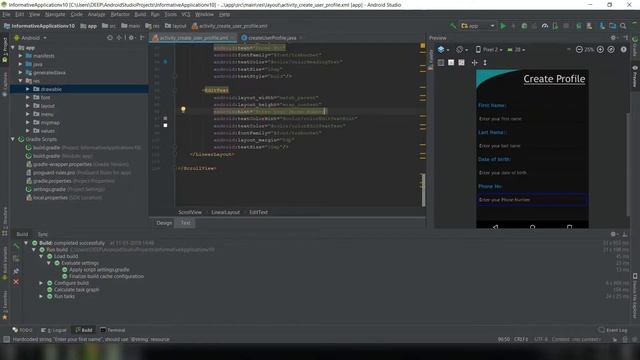
Task: Click the 'Enter your first name' field in the Preview
Action: pos(532,119)
